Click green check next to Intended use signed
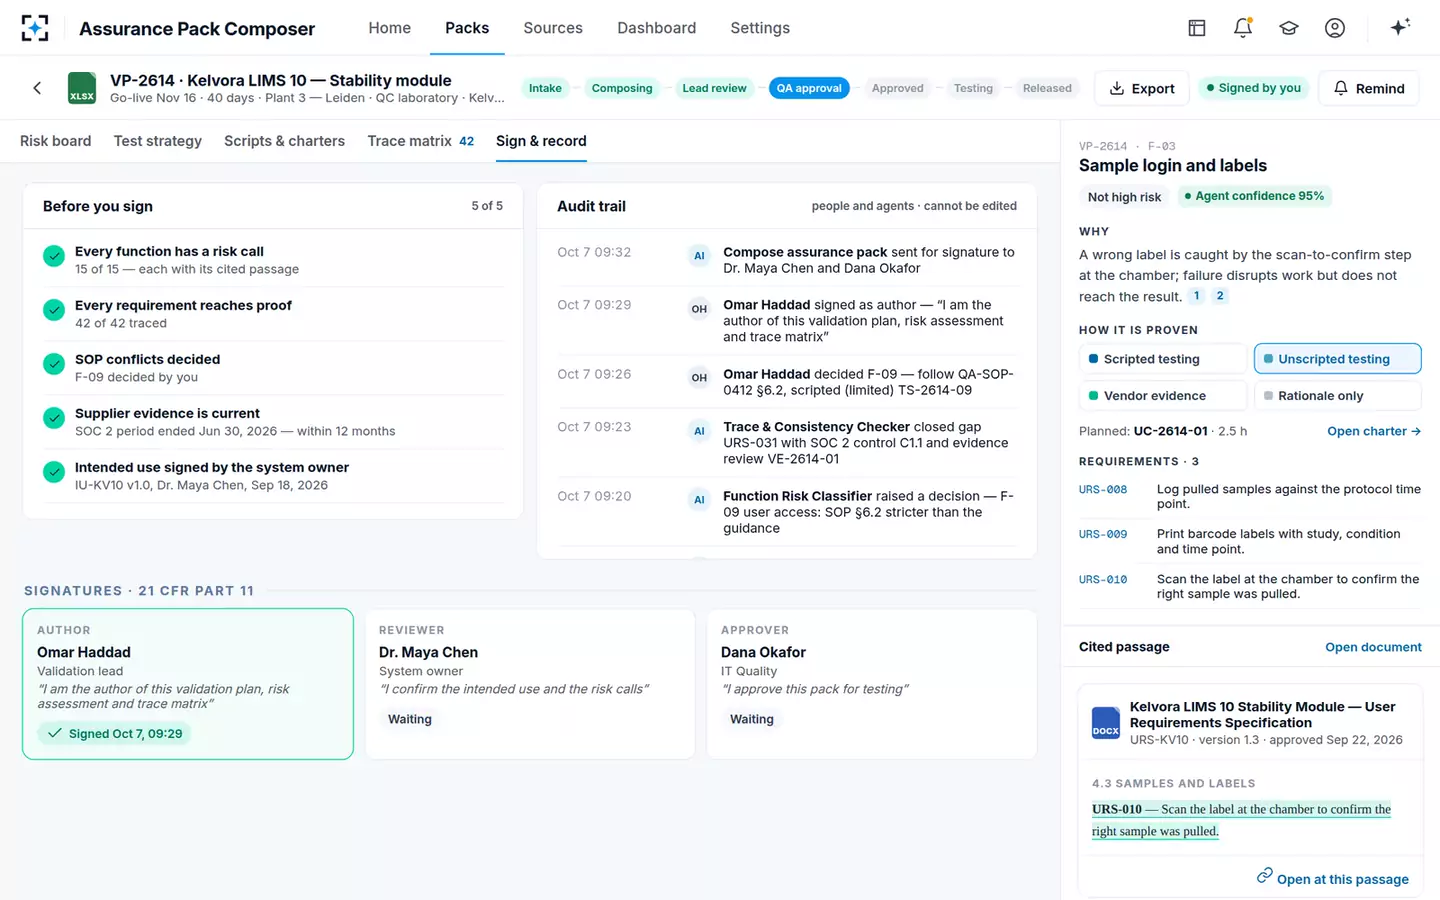Image resolution: width=1440 pixels, height=900 pixels. click(54, 472)
